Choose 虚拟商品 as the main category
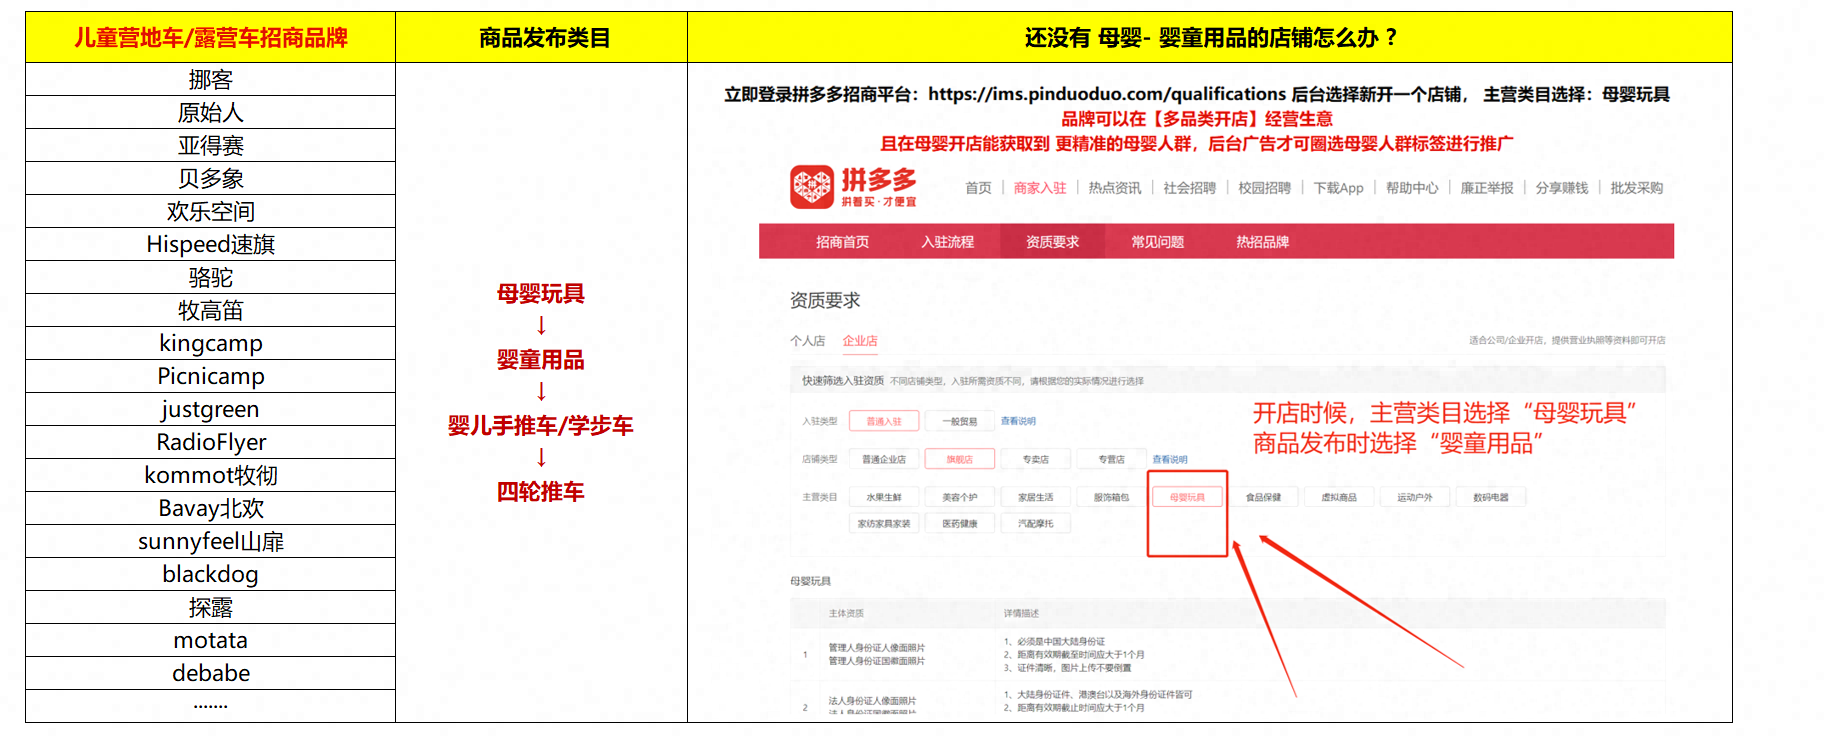1826x740 pixels. [x=1339, y=497]
